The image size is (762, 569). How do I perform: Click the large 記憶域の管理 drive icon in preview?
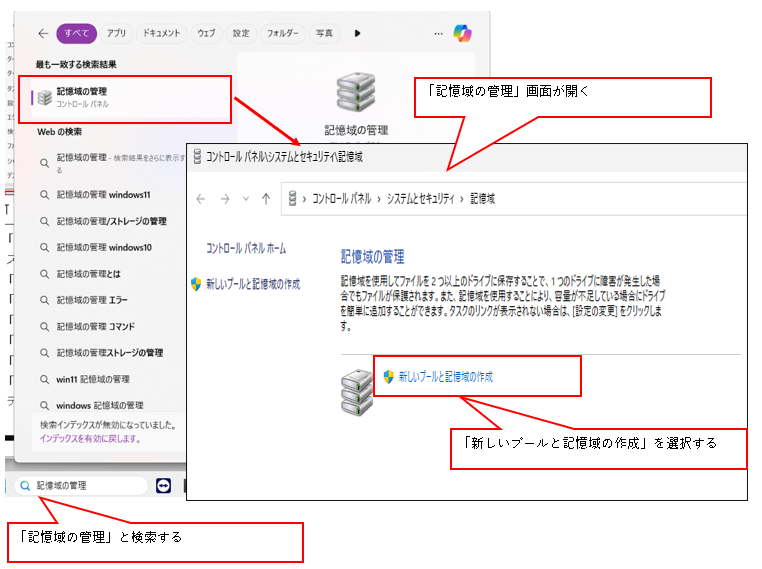356,94
